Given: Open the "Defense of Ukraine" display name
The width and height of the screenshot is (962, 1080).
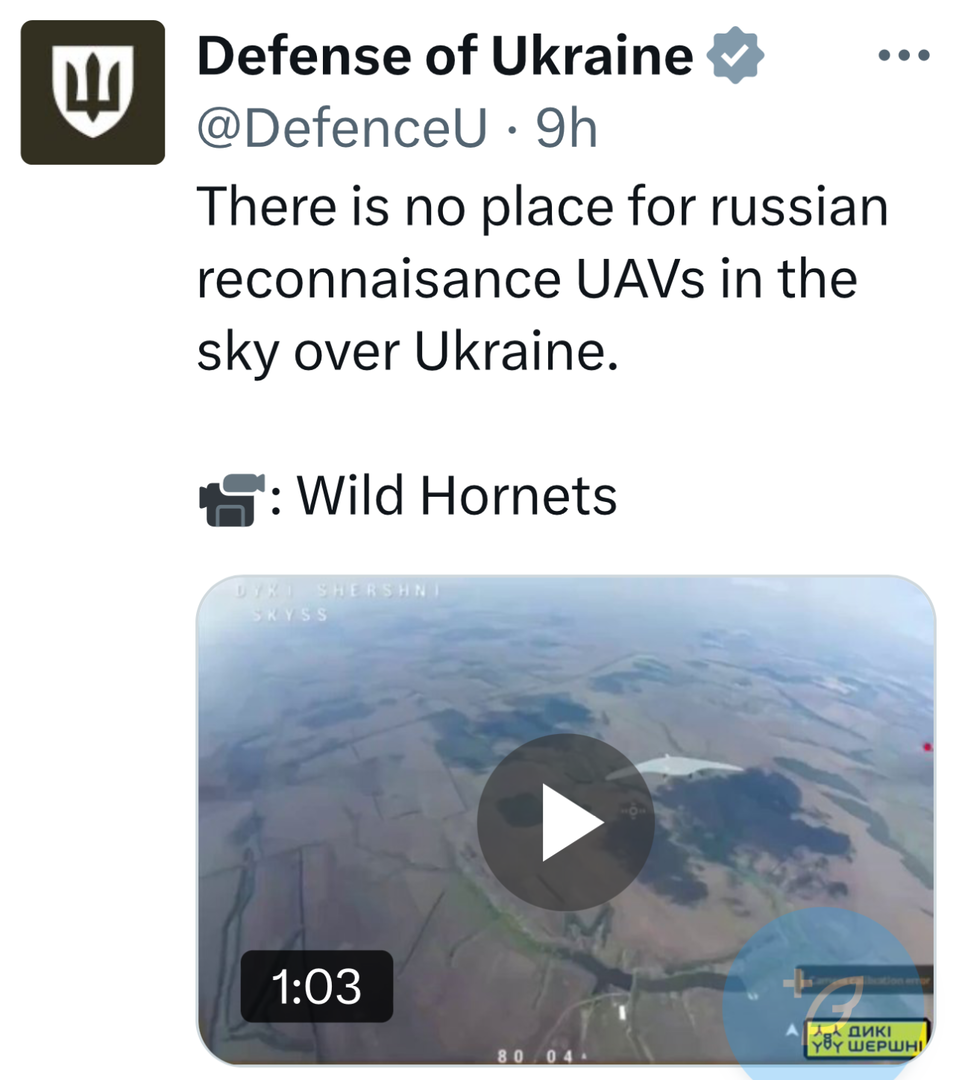Looking at the screenshot, I should (x=445, y=57).
